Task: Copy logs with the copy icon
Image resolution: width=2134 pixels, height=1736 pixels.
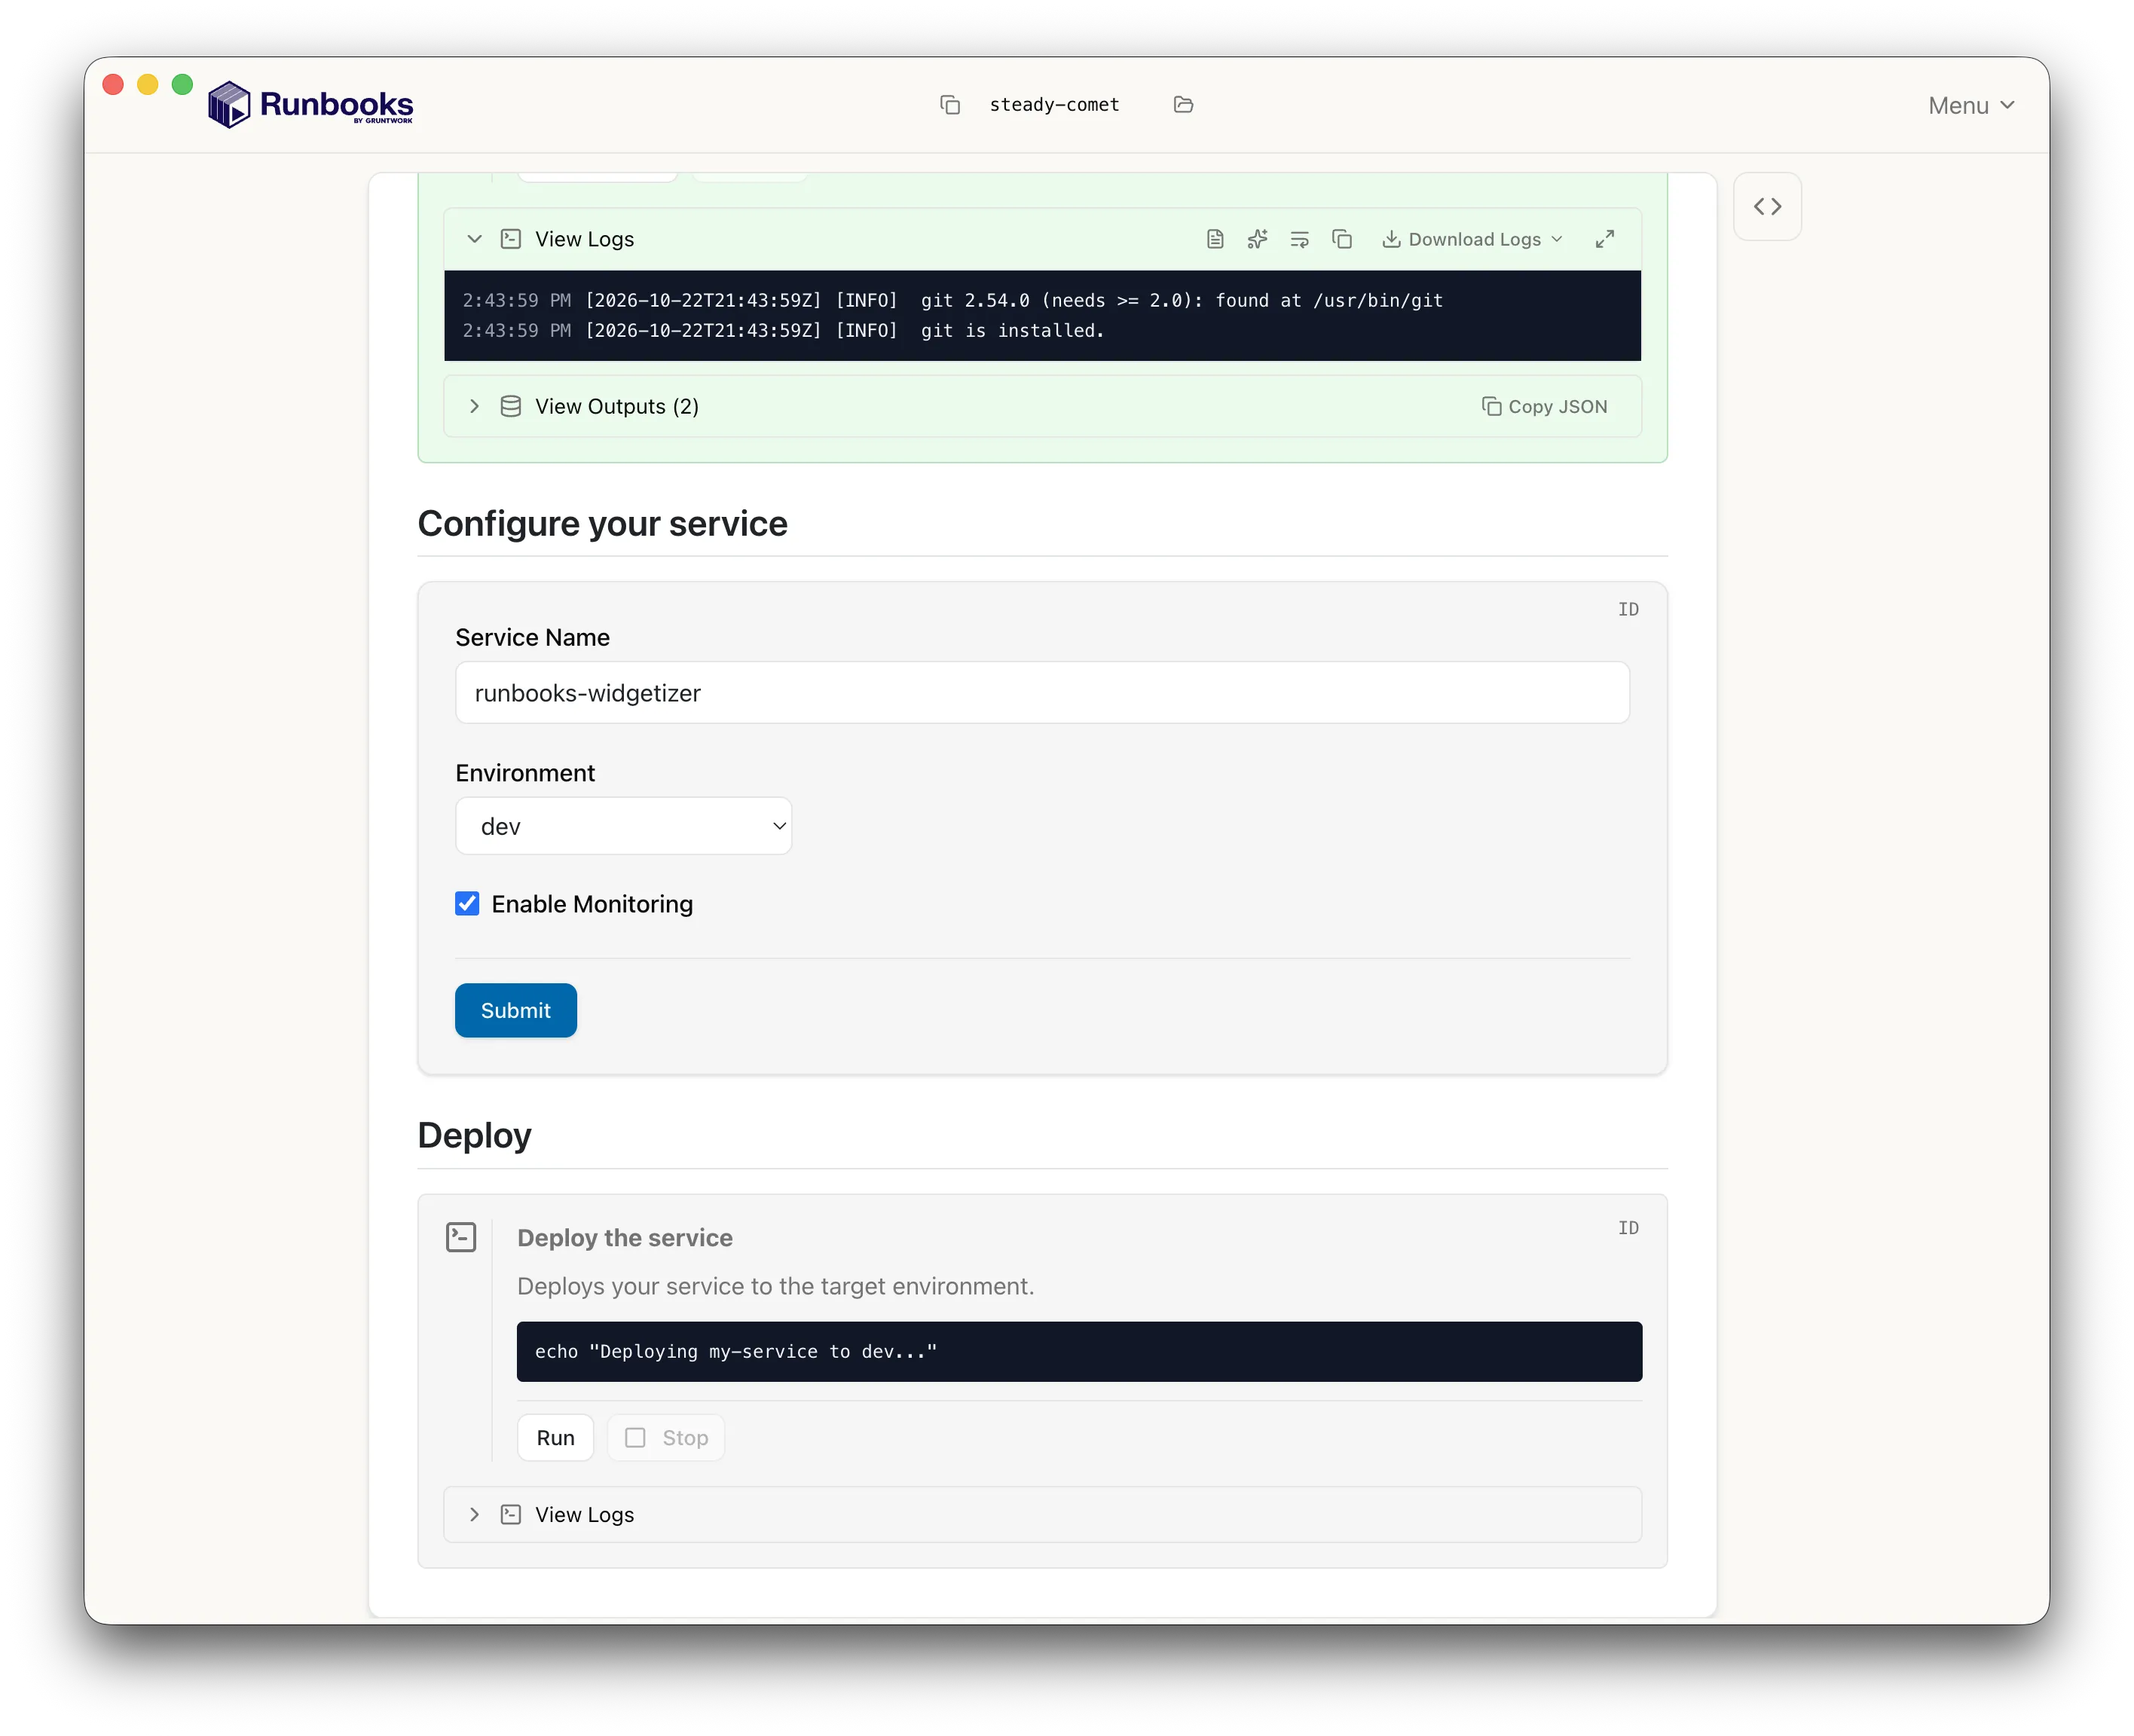Action: coord(1342,239)
